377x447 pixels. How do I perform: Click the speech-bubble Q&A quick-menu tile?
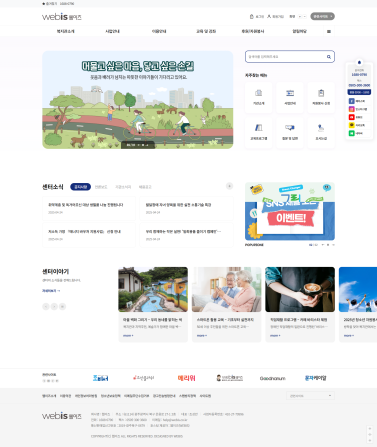290,132
